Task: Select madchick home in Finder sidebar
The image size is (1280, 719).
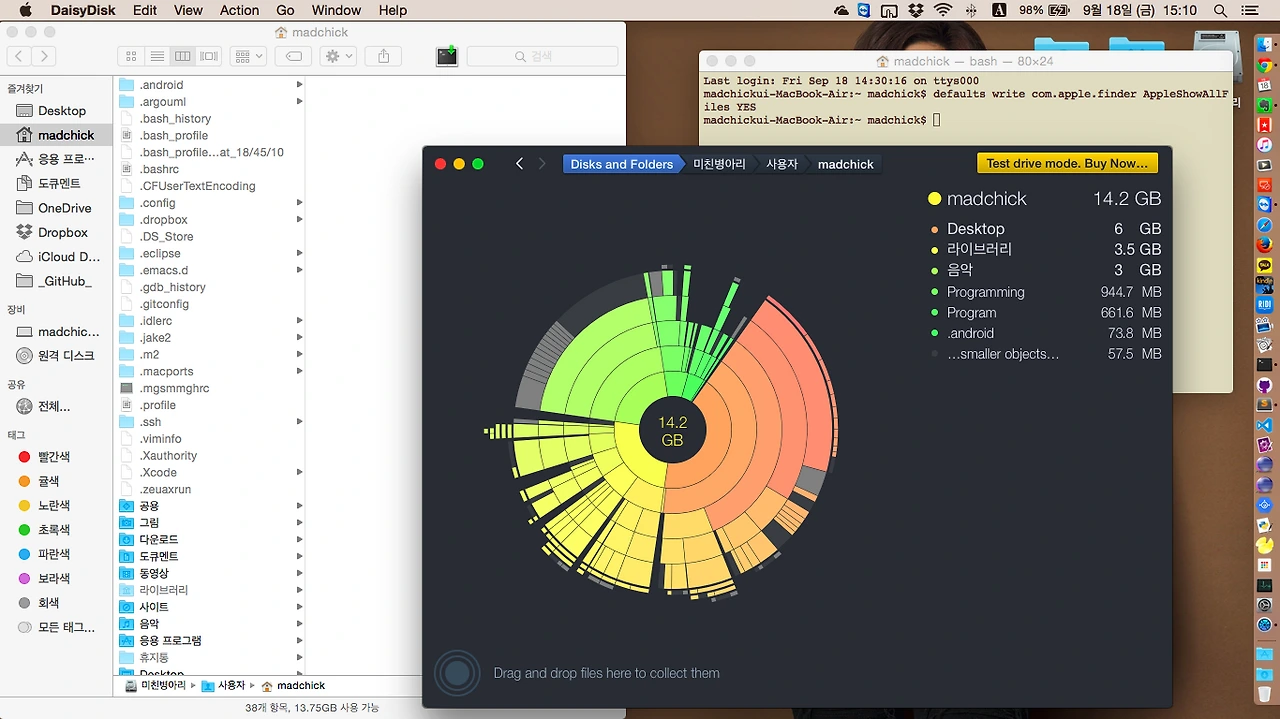Action: pyautogui.click(x=56, y=135)
